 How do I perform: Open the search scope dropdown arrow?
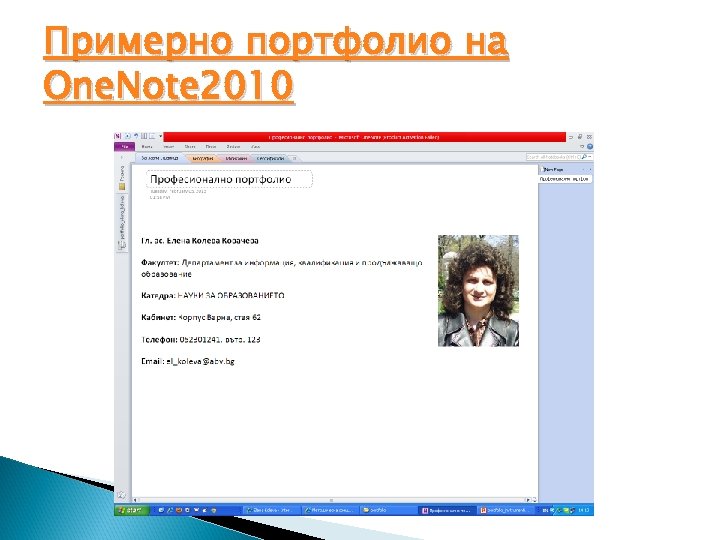(590, 157)
